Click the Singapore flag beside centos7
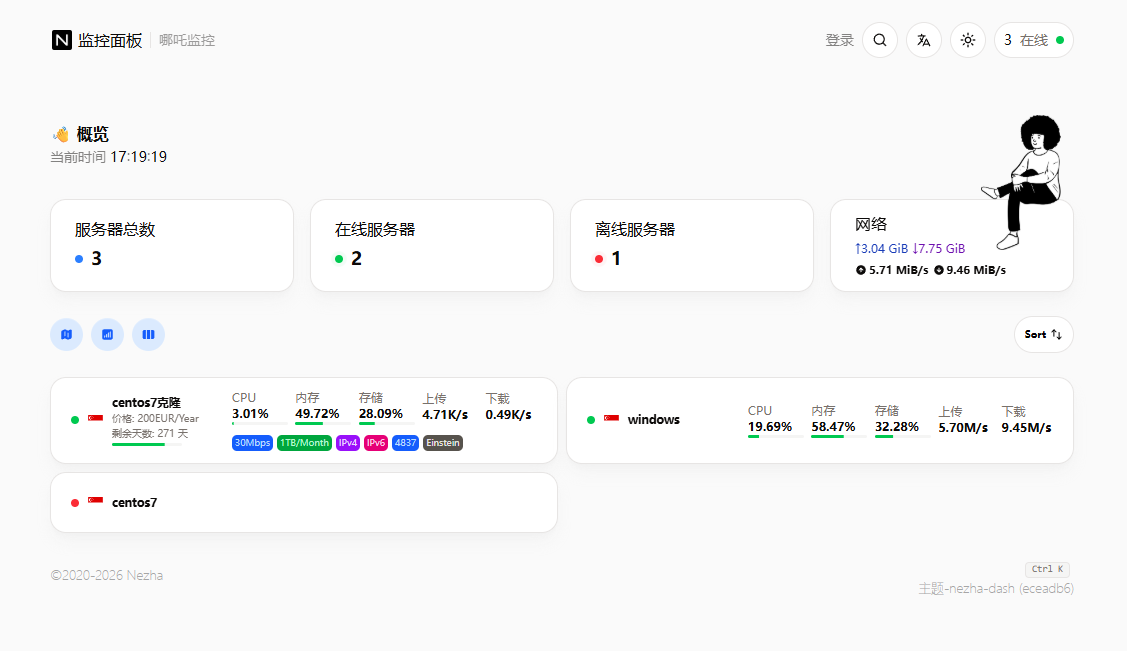This screenshot has height=651, width=1127. point(95,502)
